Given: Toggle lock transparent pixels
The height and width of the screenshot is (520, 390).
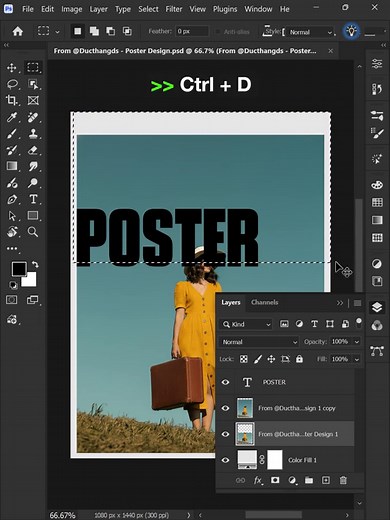Looking at the screenshot, I should point(244,359).
